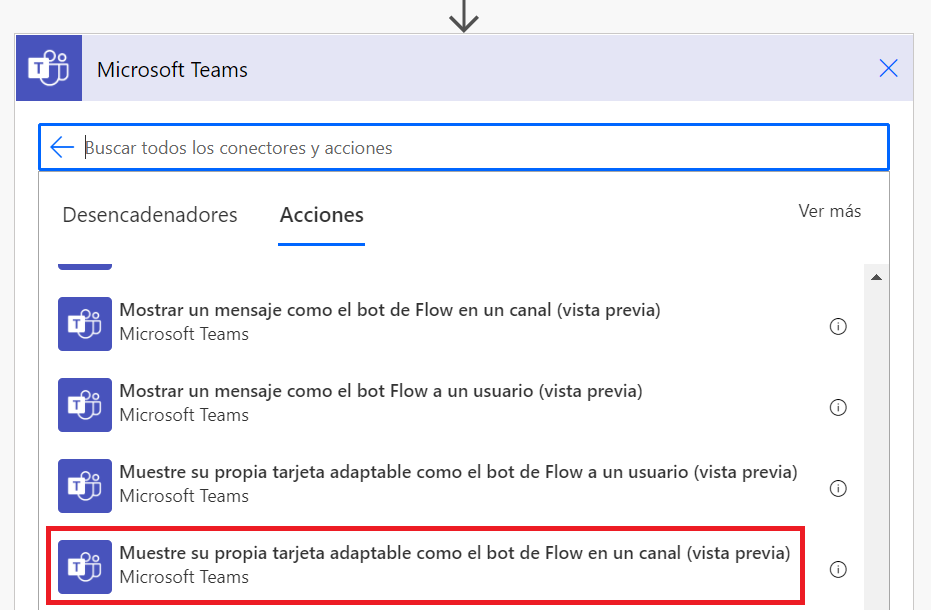Open info for the channel bot message action
Viewport: 931px width, 610px height.
pyautogui.click(x=838, y=326)
